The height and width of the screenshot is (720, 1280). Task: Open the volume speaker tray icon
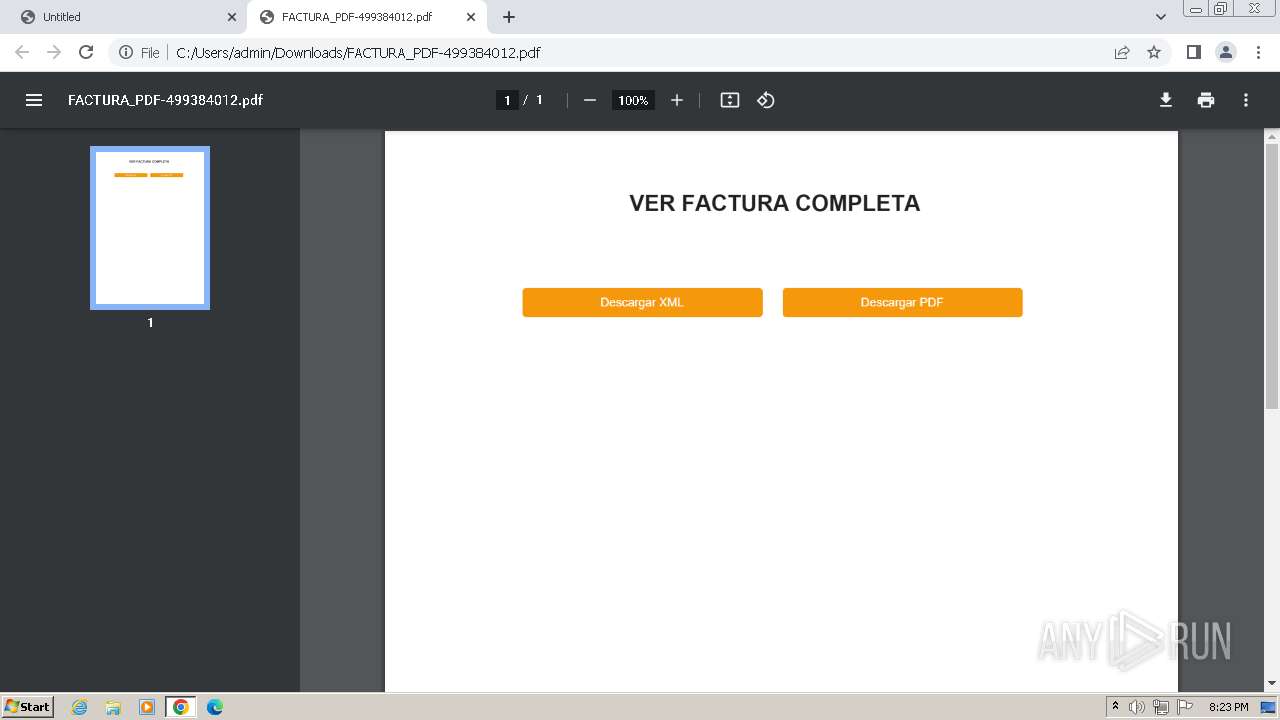click(1137, 707)
